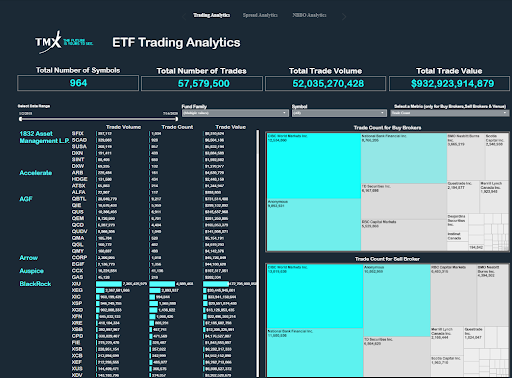Select the SFIX symbol row label
Image resolution: width=512 pixels, height=378 pixels.
coord(78,133)
